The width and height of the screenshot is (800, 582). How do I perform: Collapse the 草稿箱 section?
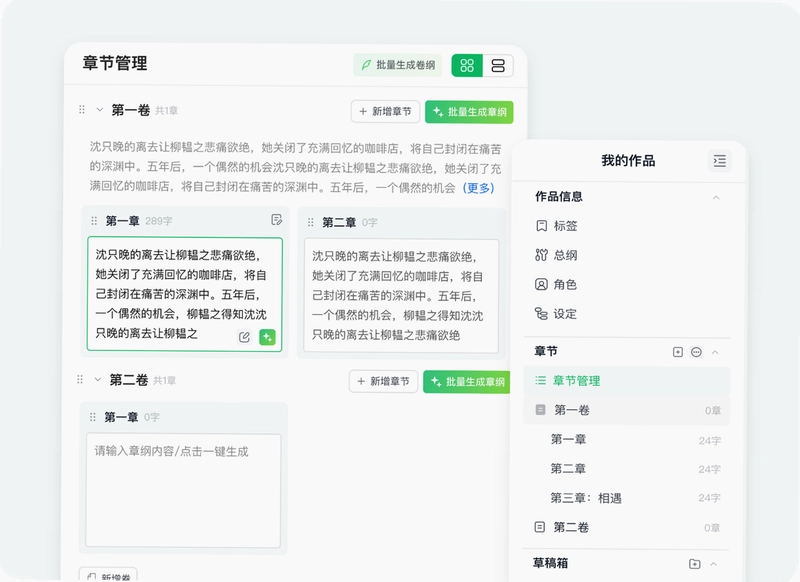click(714, 564)
